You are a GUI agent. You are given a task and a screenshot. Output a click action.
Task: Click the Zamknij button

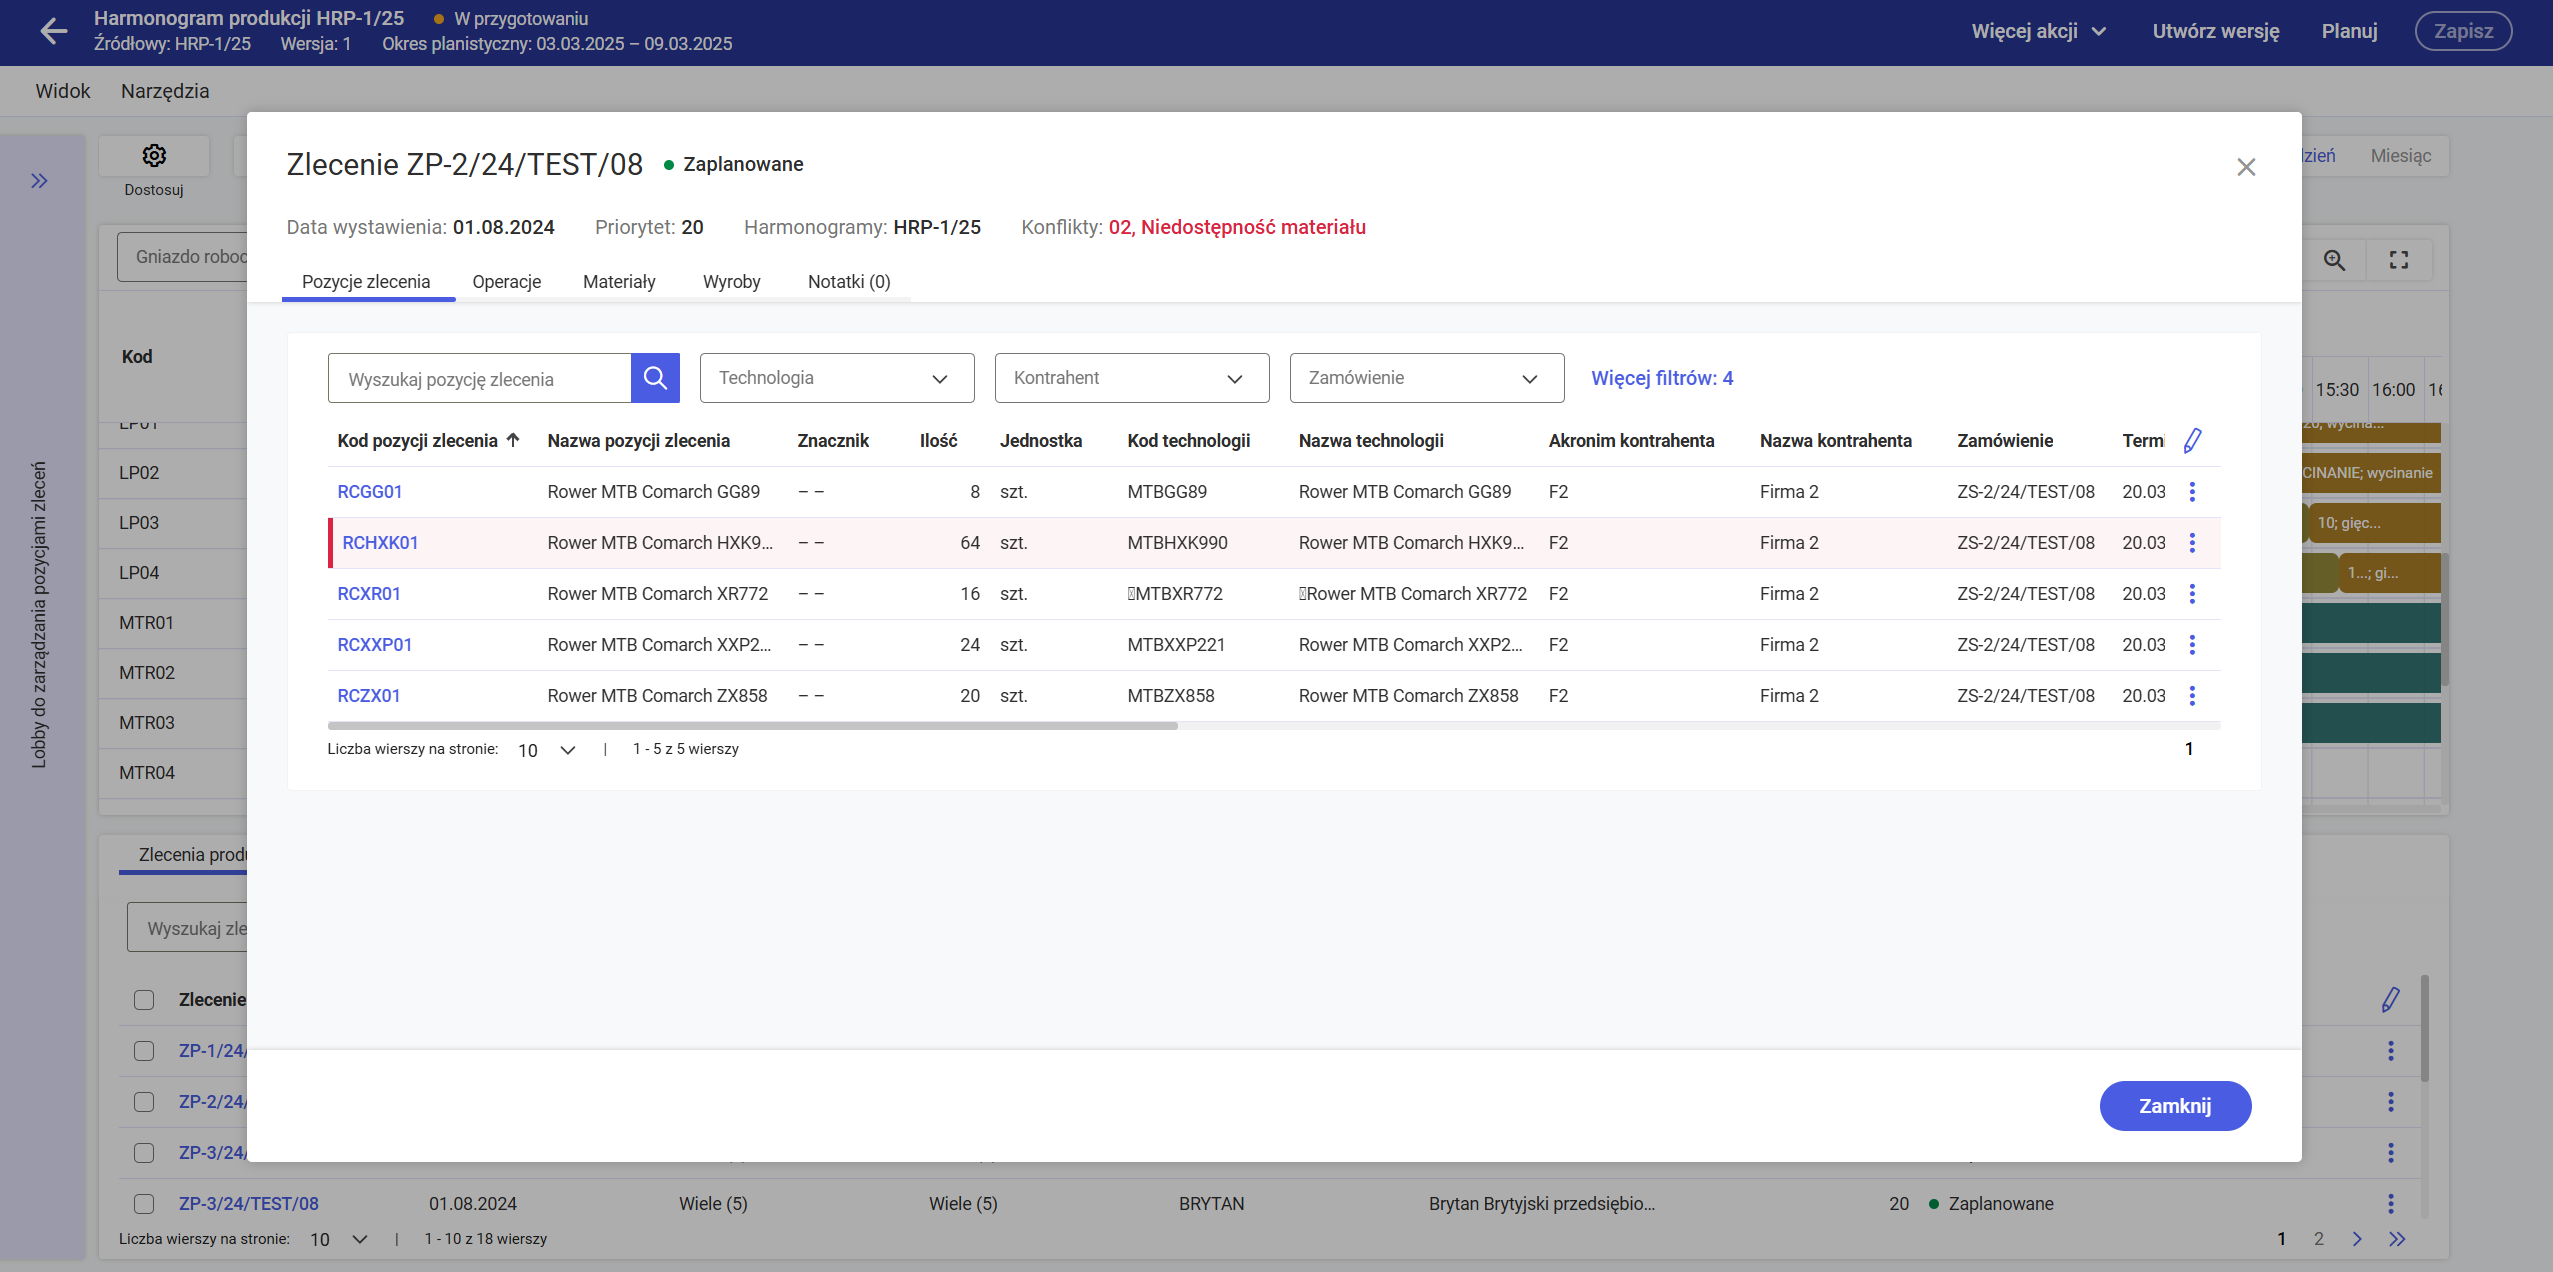point(2174,1106)
